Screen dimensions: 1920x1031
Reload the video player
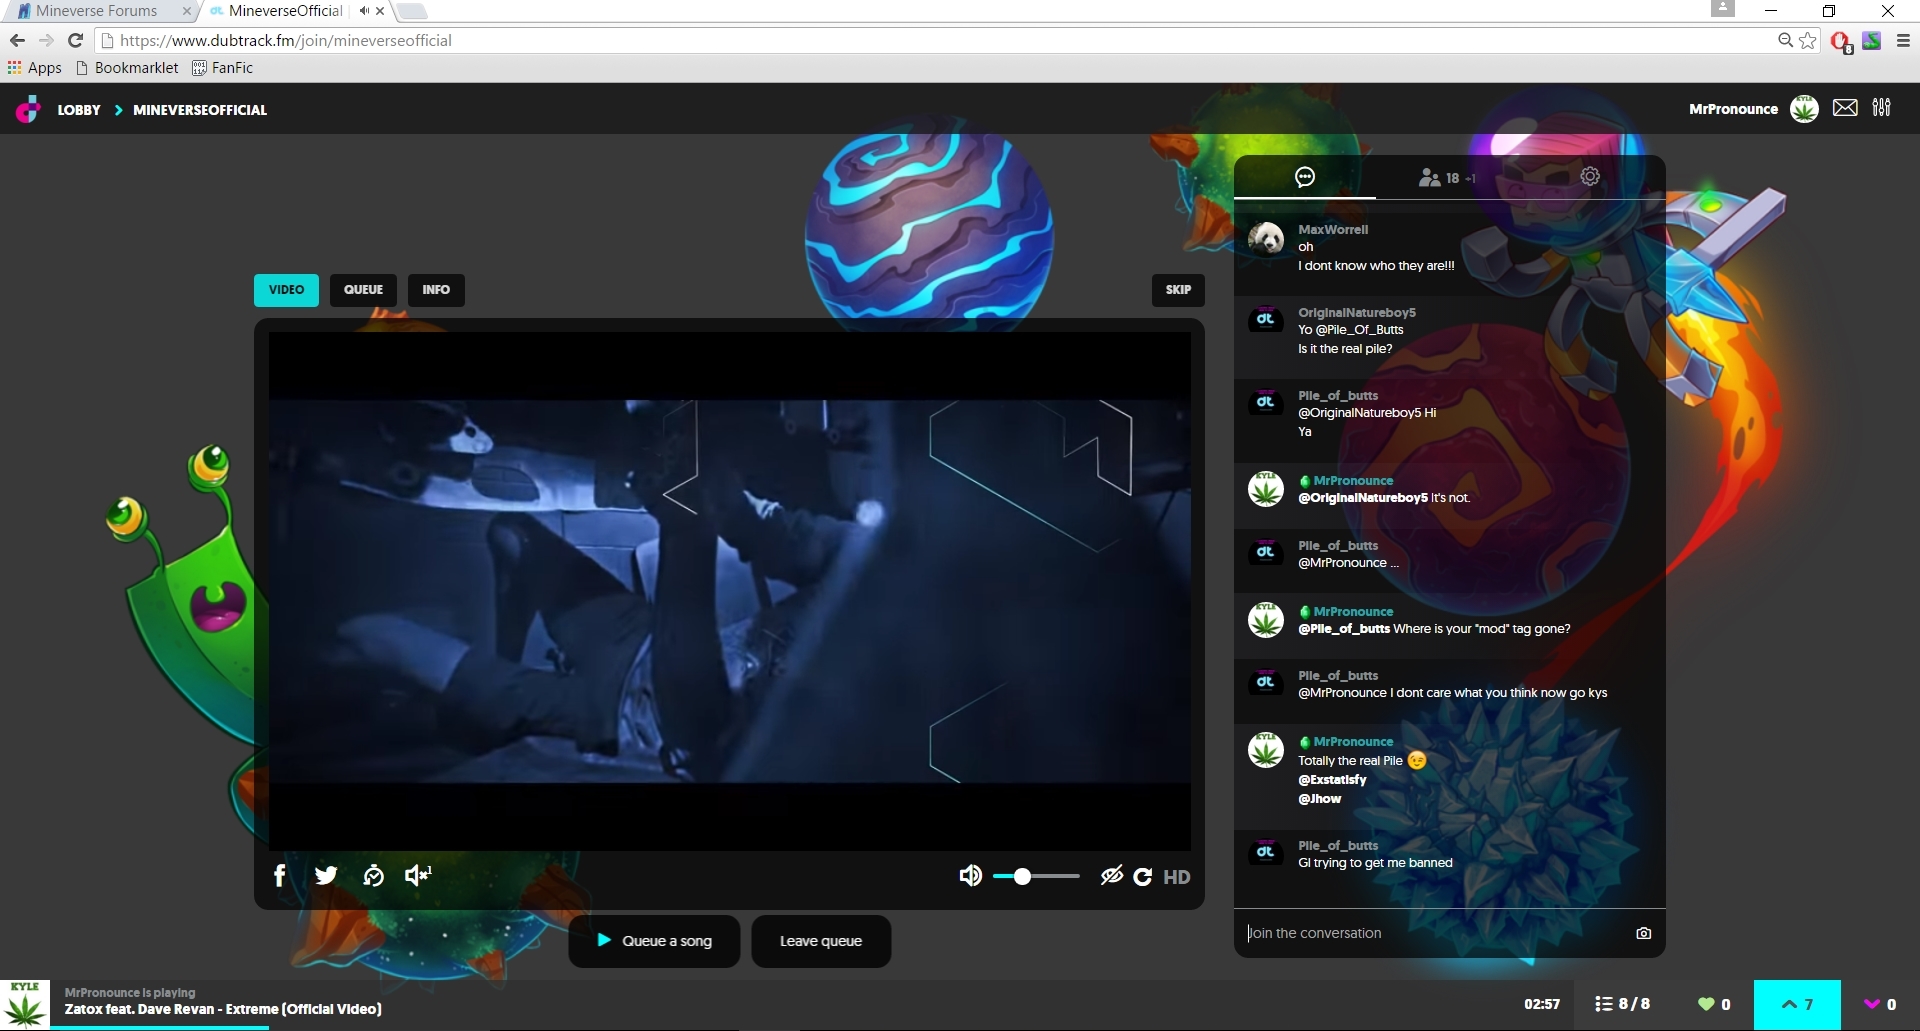pyautogui.click(x=1142, y=877)
